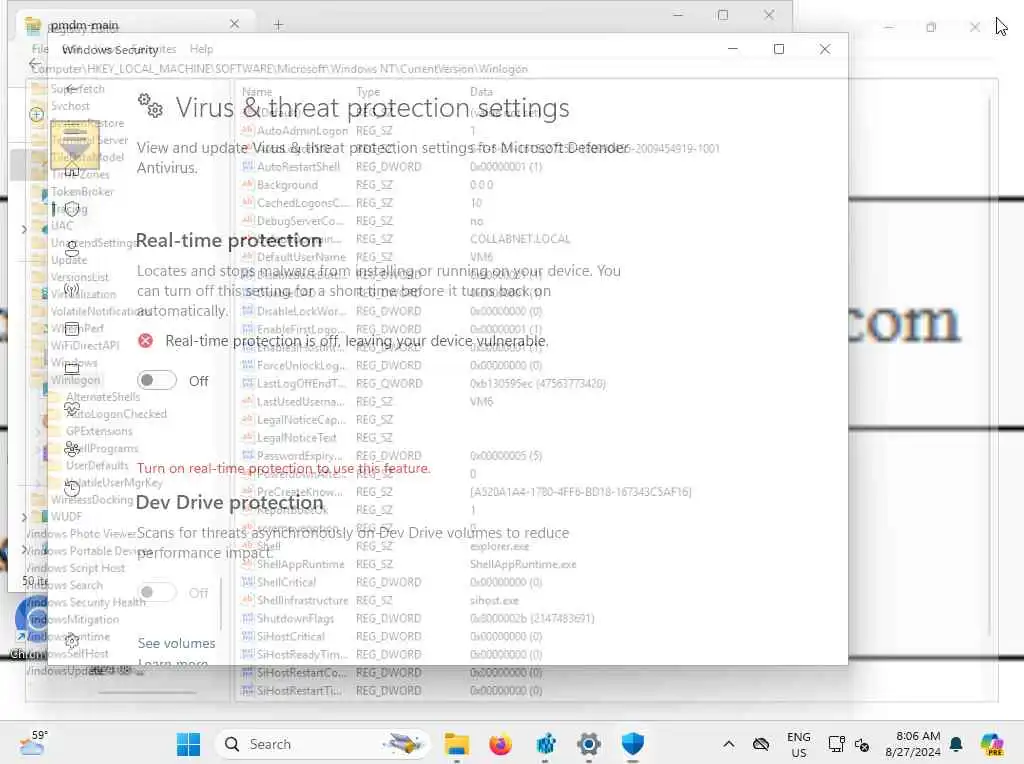Image resolution: width=1024 pixels, height=764 pixels.
Task: Open Settings gear icon on the taskbar
Action: tap(588, 744)
